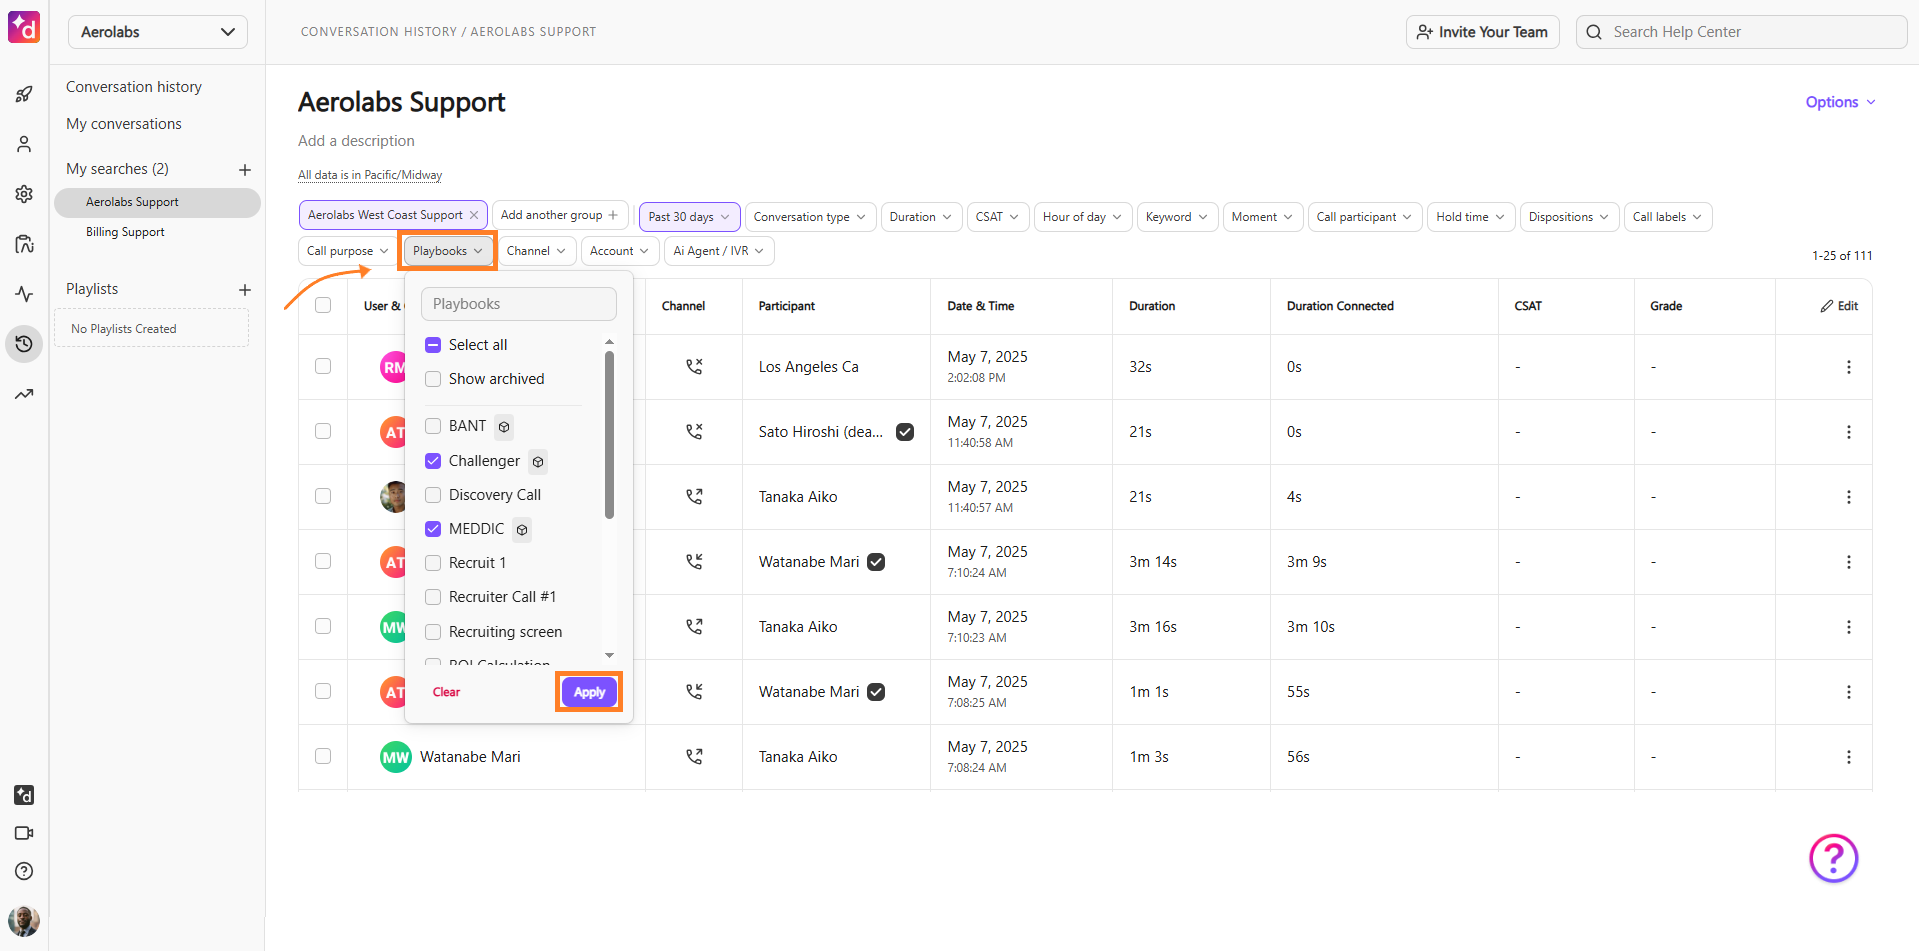The image size is (1919, 951).
Task: Click Add a description text
Action: 356,141
